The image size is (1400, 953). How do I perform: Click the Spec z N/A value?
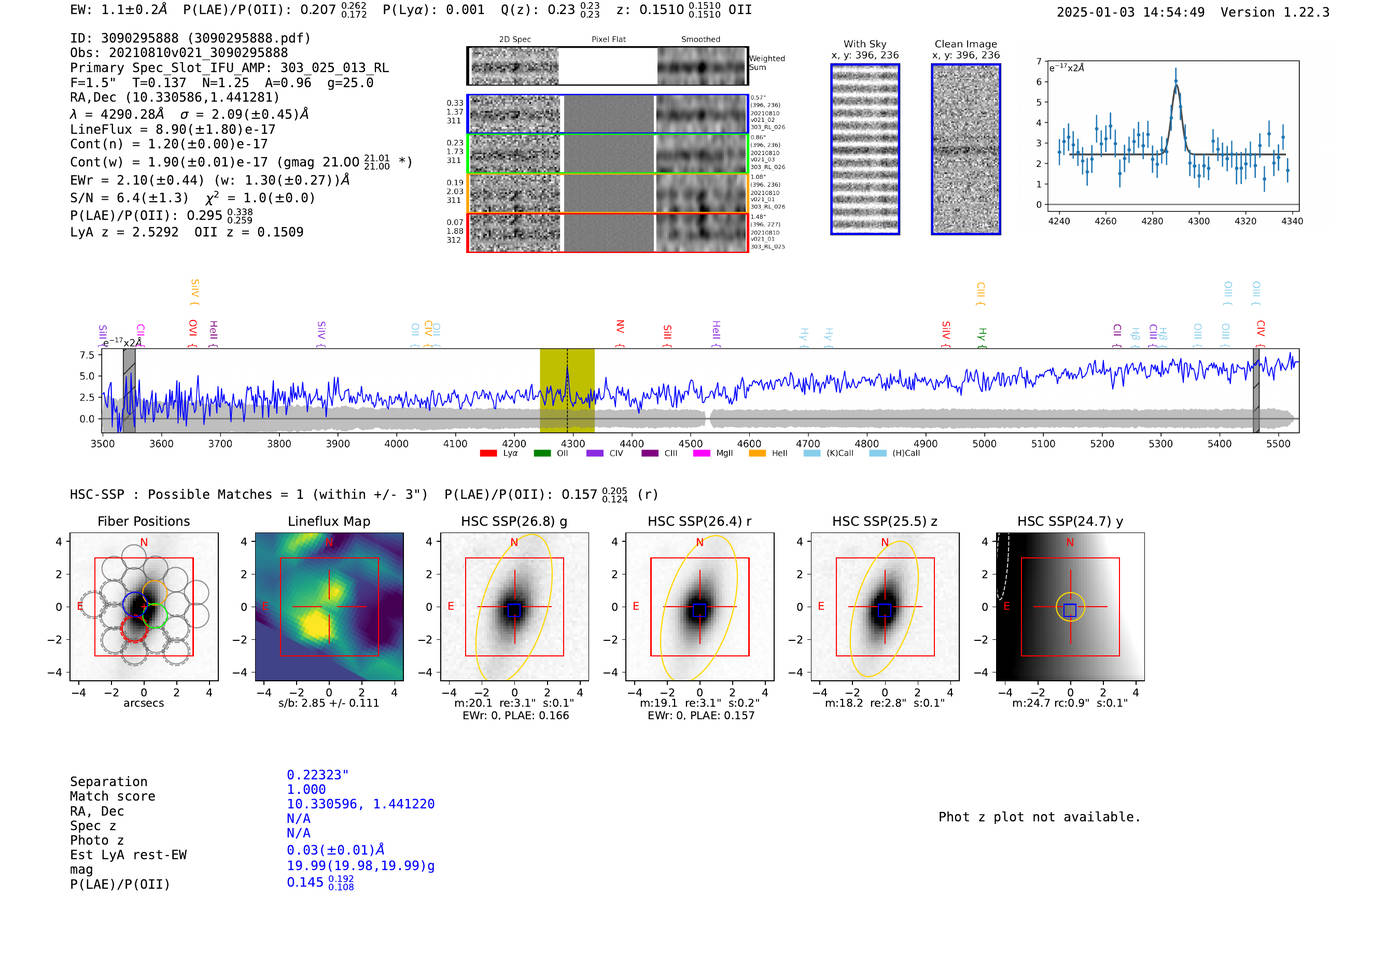[298, 818]
